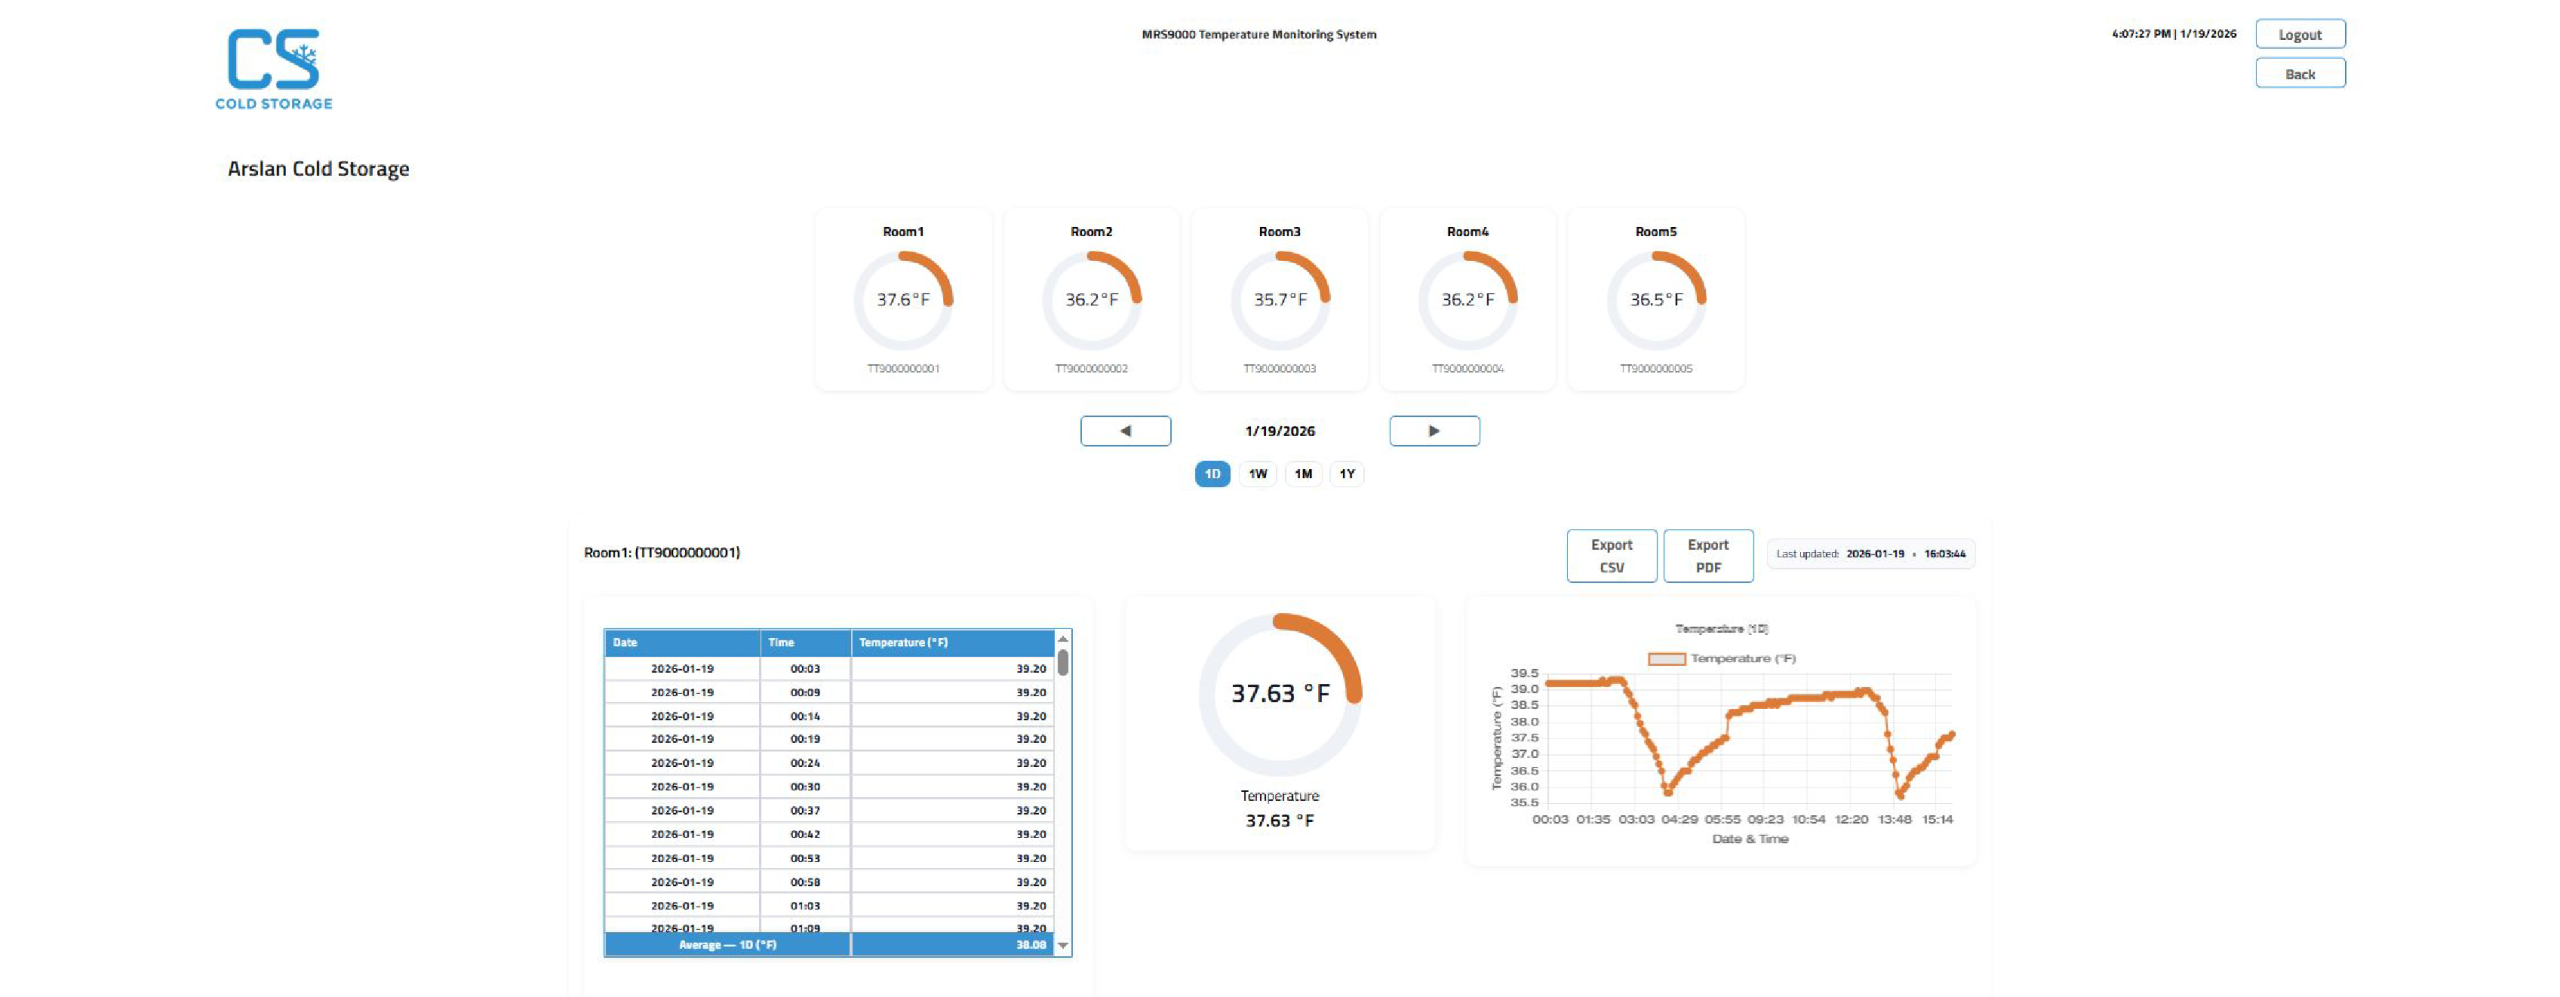The height and width of the screenshot is (997, 2560).
Task: Open the Room3 gauge card
Action: [x=1279, y=300]
